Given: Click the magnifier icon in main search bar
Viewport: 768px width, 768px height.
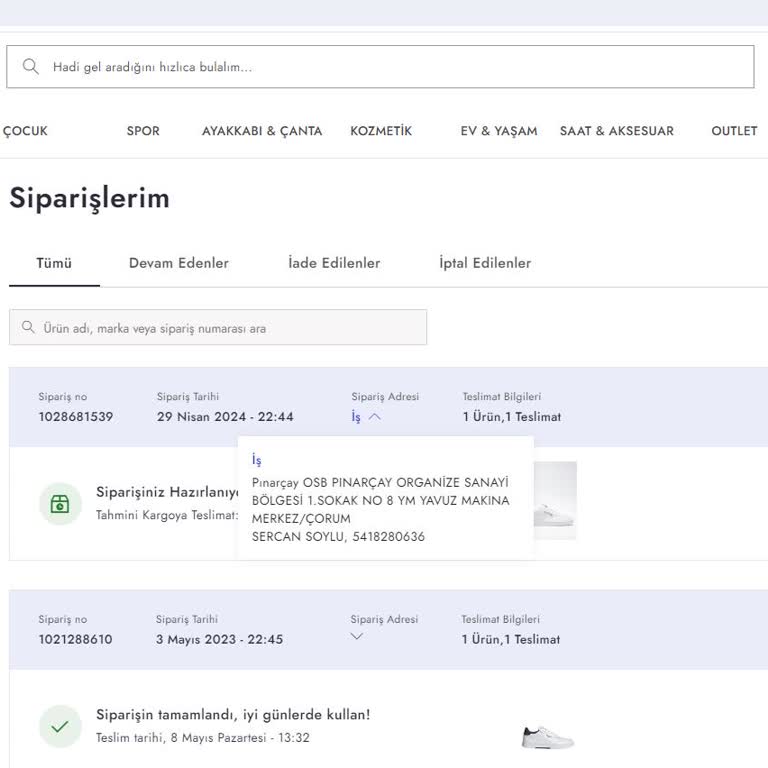Looking at the screenshot, I should 30,66.
